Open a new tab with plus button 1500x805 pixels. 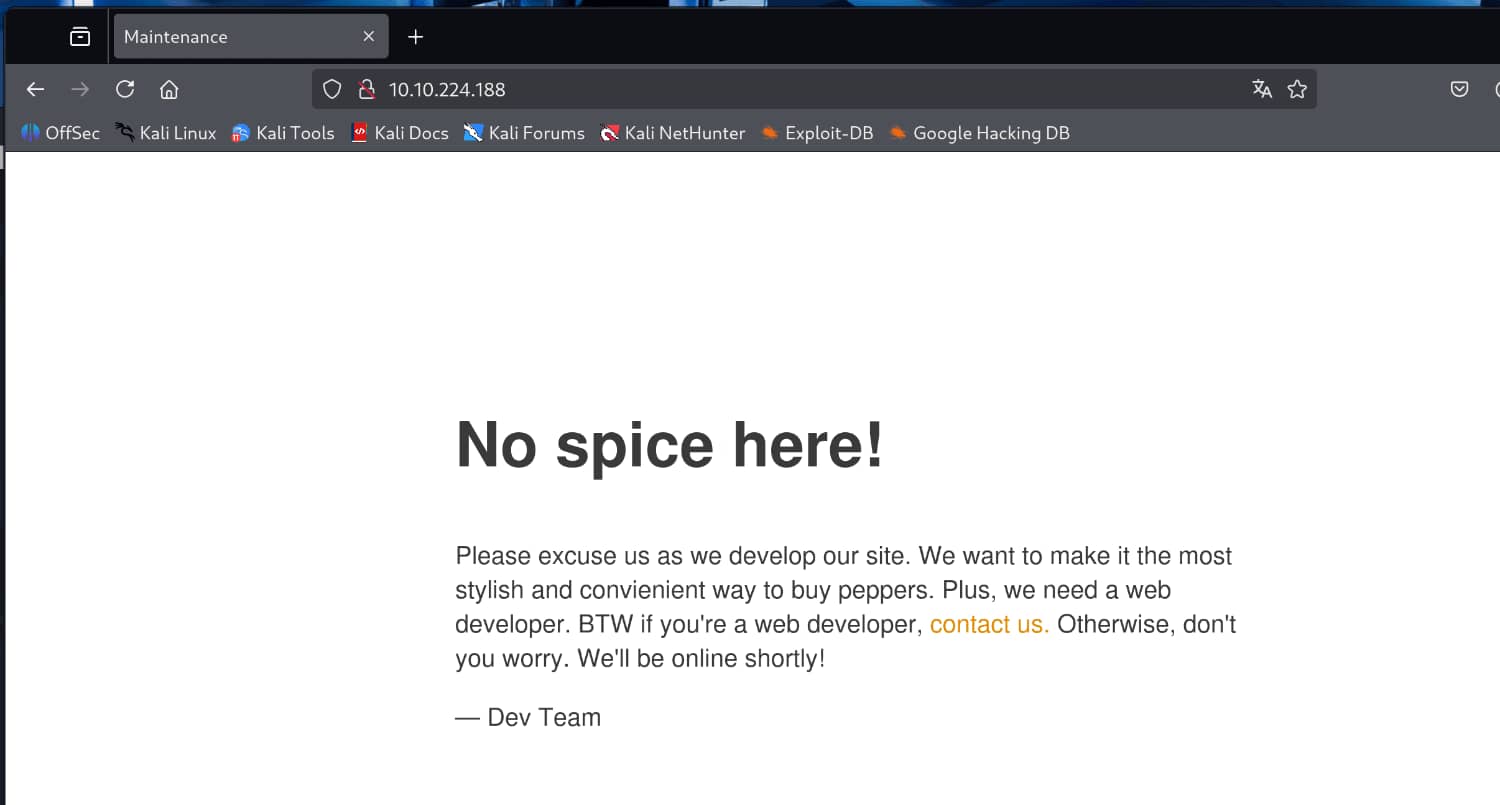pyautogui.click(x=416, y=37)
